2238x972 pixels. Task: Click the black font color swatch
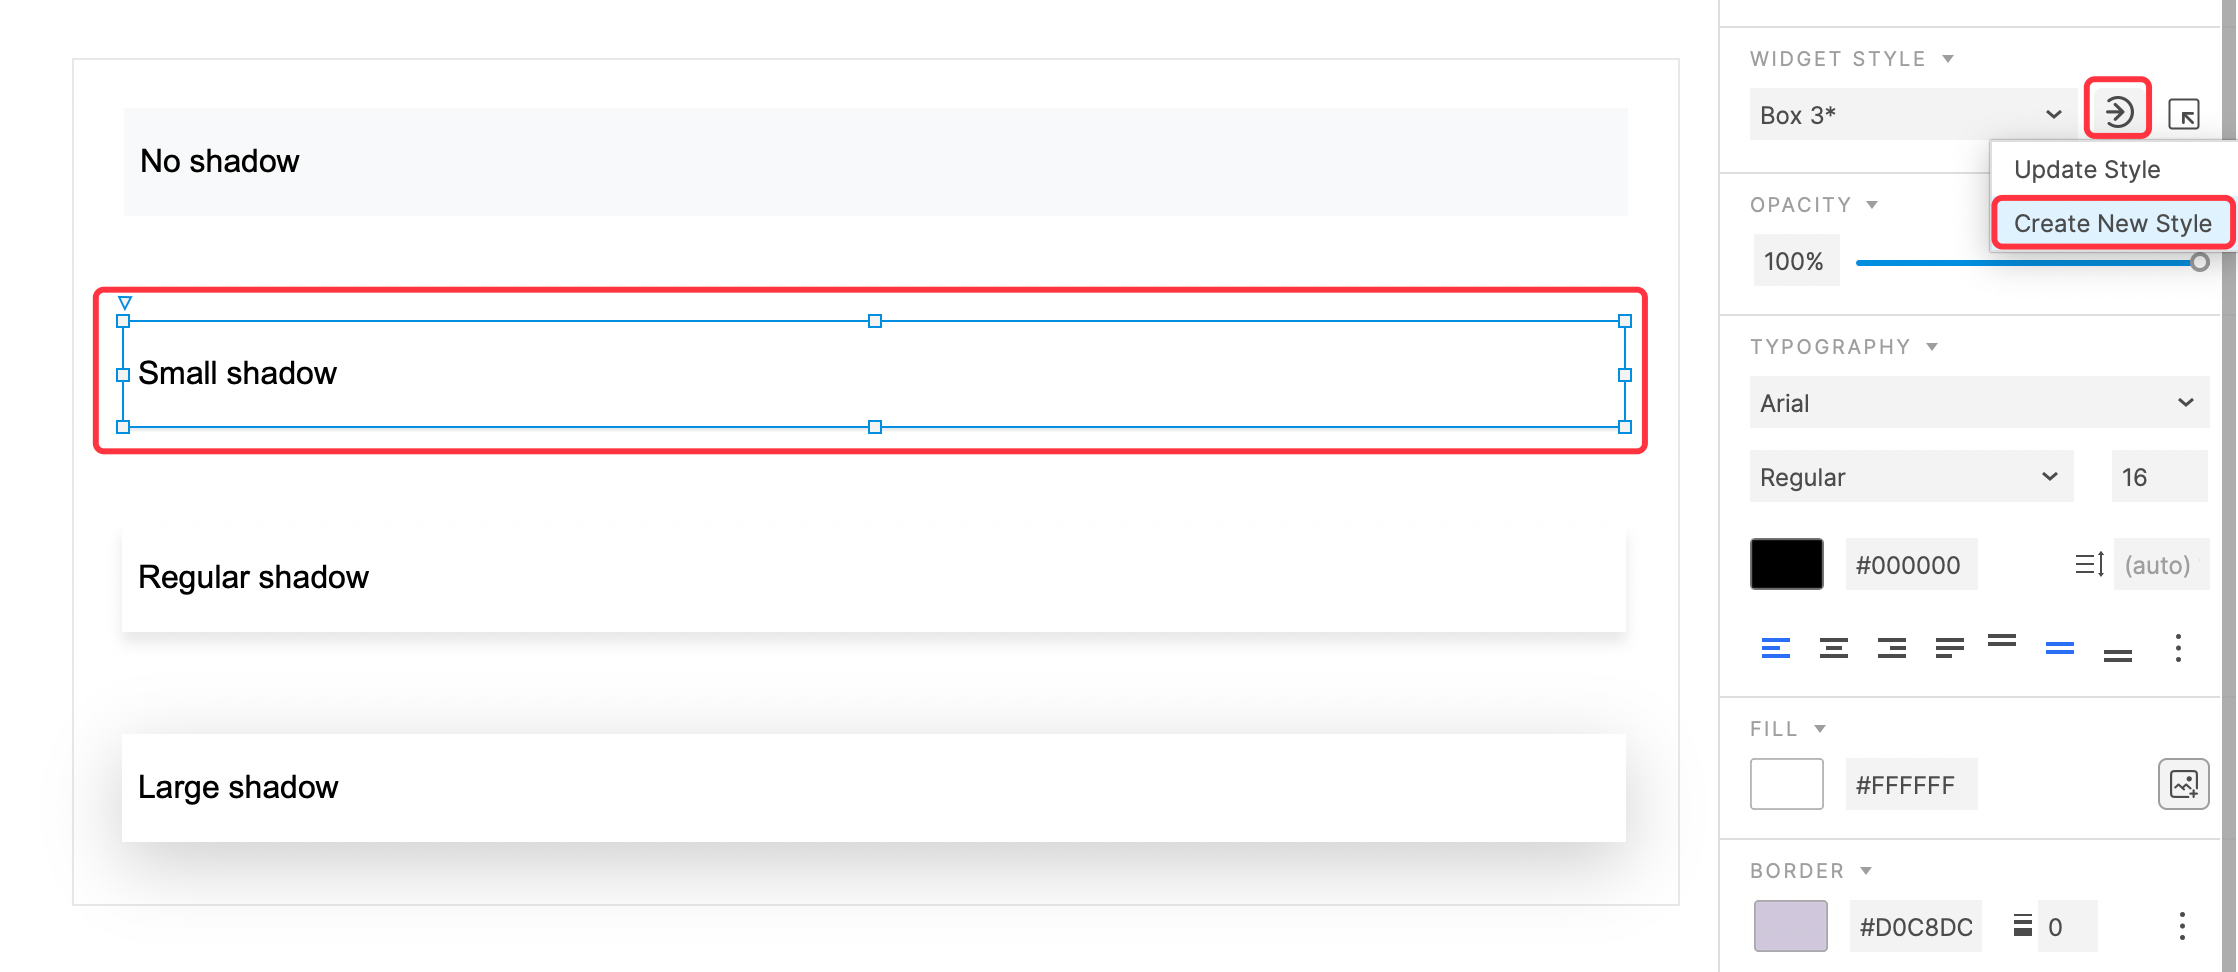(1786, 564)
